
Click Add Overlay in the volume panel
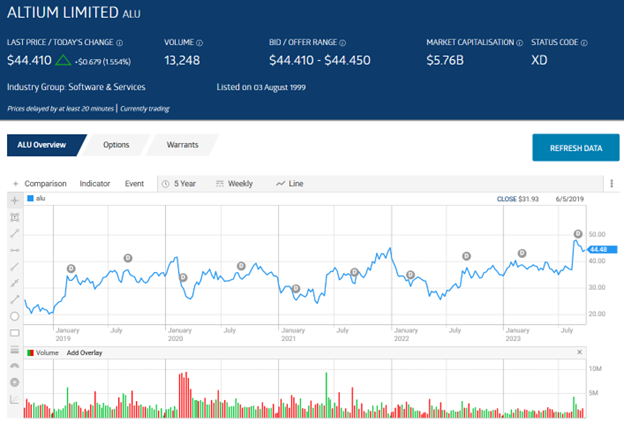pyautogui.click(x=84, y=353)
